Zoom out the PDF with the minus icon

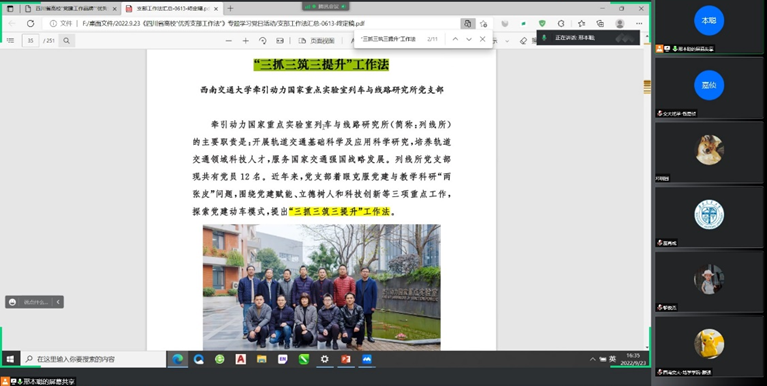coord(228,41)
